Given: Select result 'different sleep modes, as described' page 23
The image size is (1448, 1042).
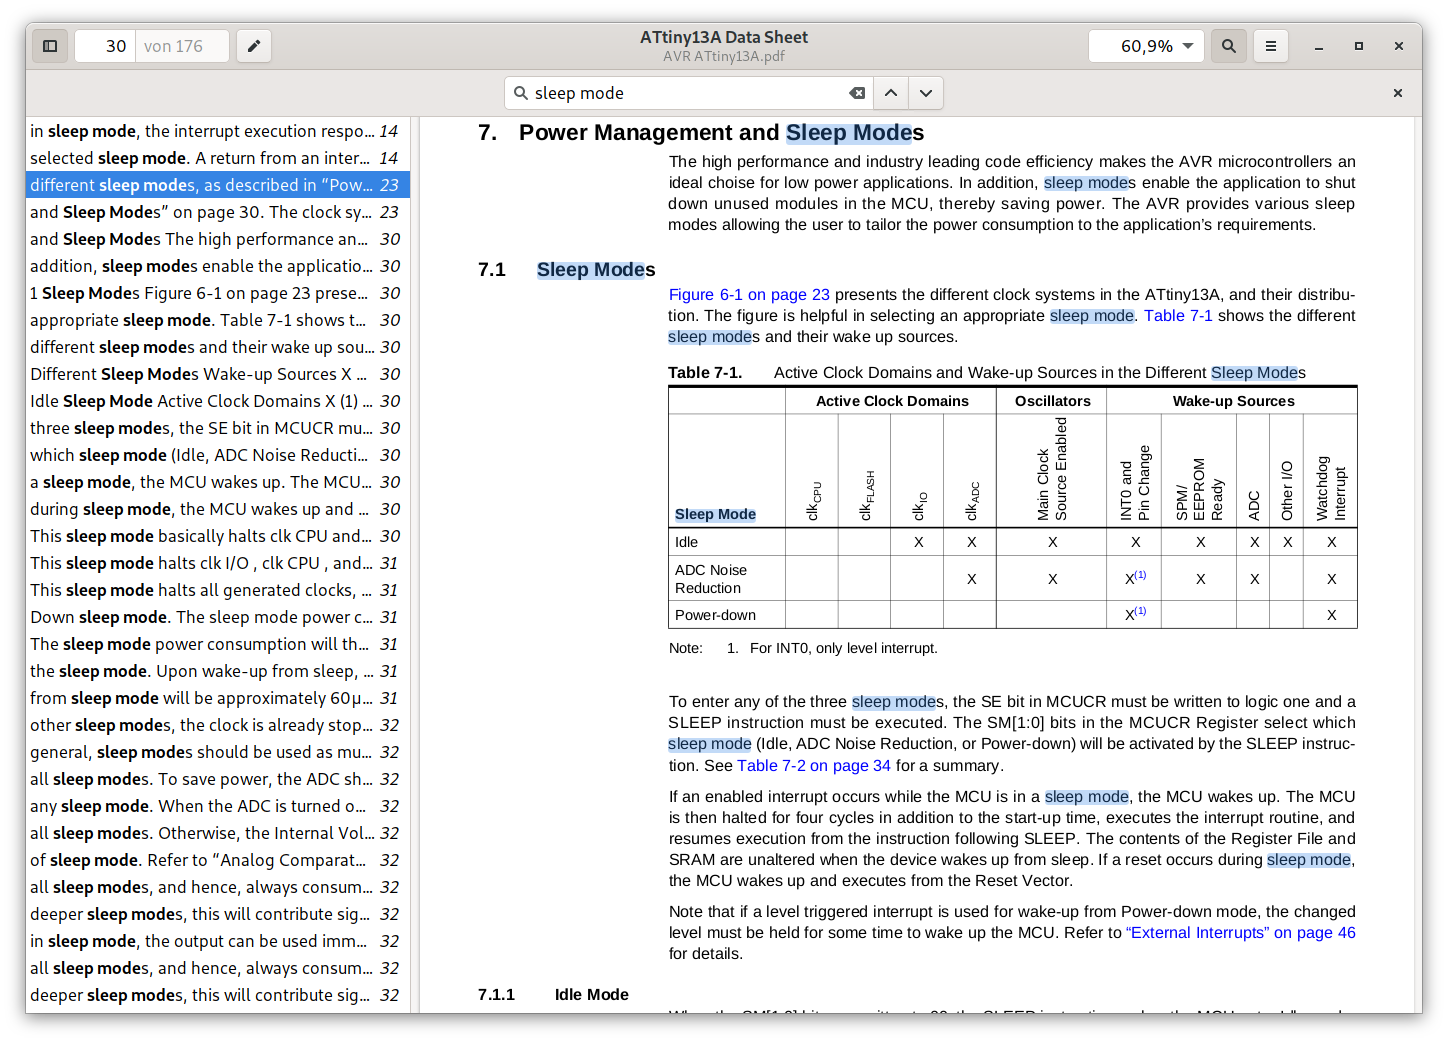Looking at the screenshot, I should coord(218,185).
